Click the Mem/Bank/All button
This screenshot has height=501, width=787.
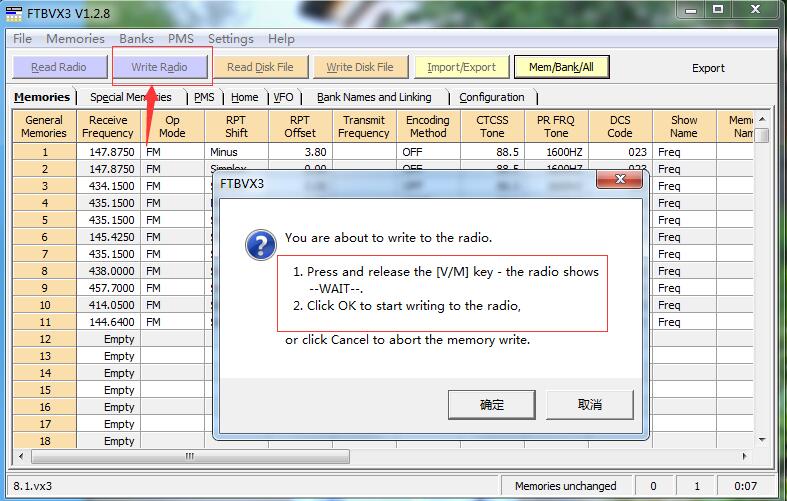561,67
